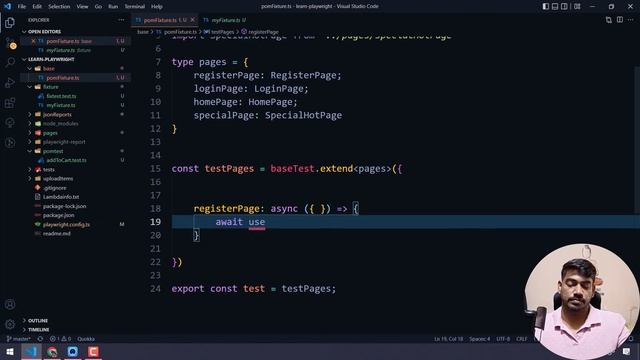Screen dimensions: 640x360
Task: Expand the pages folder
Action: coord(50,133)
